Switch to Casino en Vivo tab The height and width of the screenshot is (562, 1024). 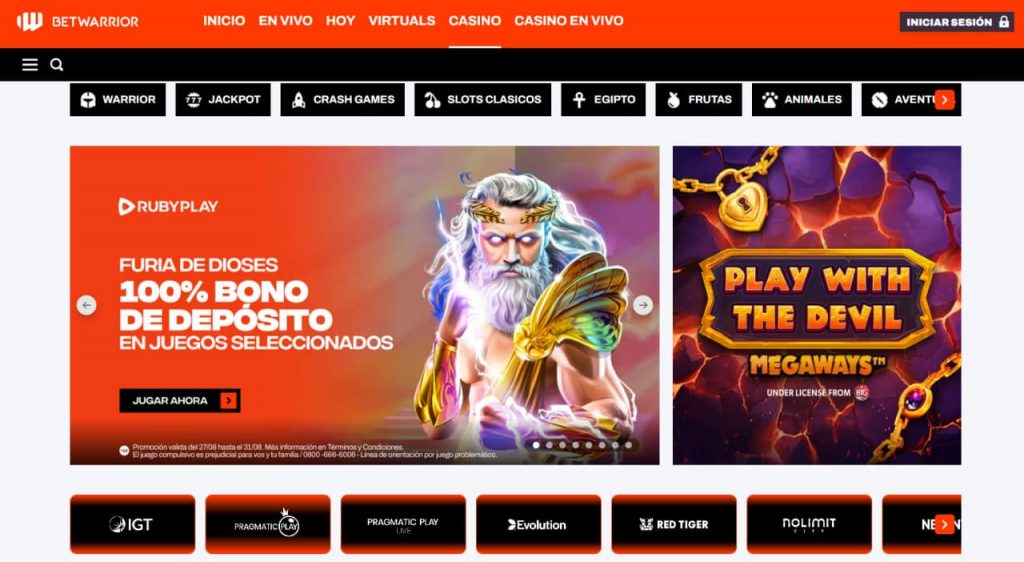(x=569, y=21)
